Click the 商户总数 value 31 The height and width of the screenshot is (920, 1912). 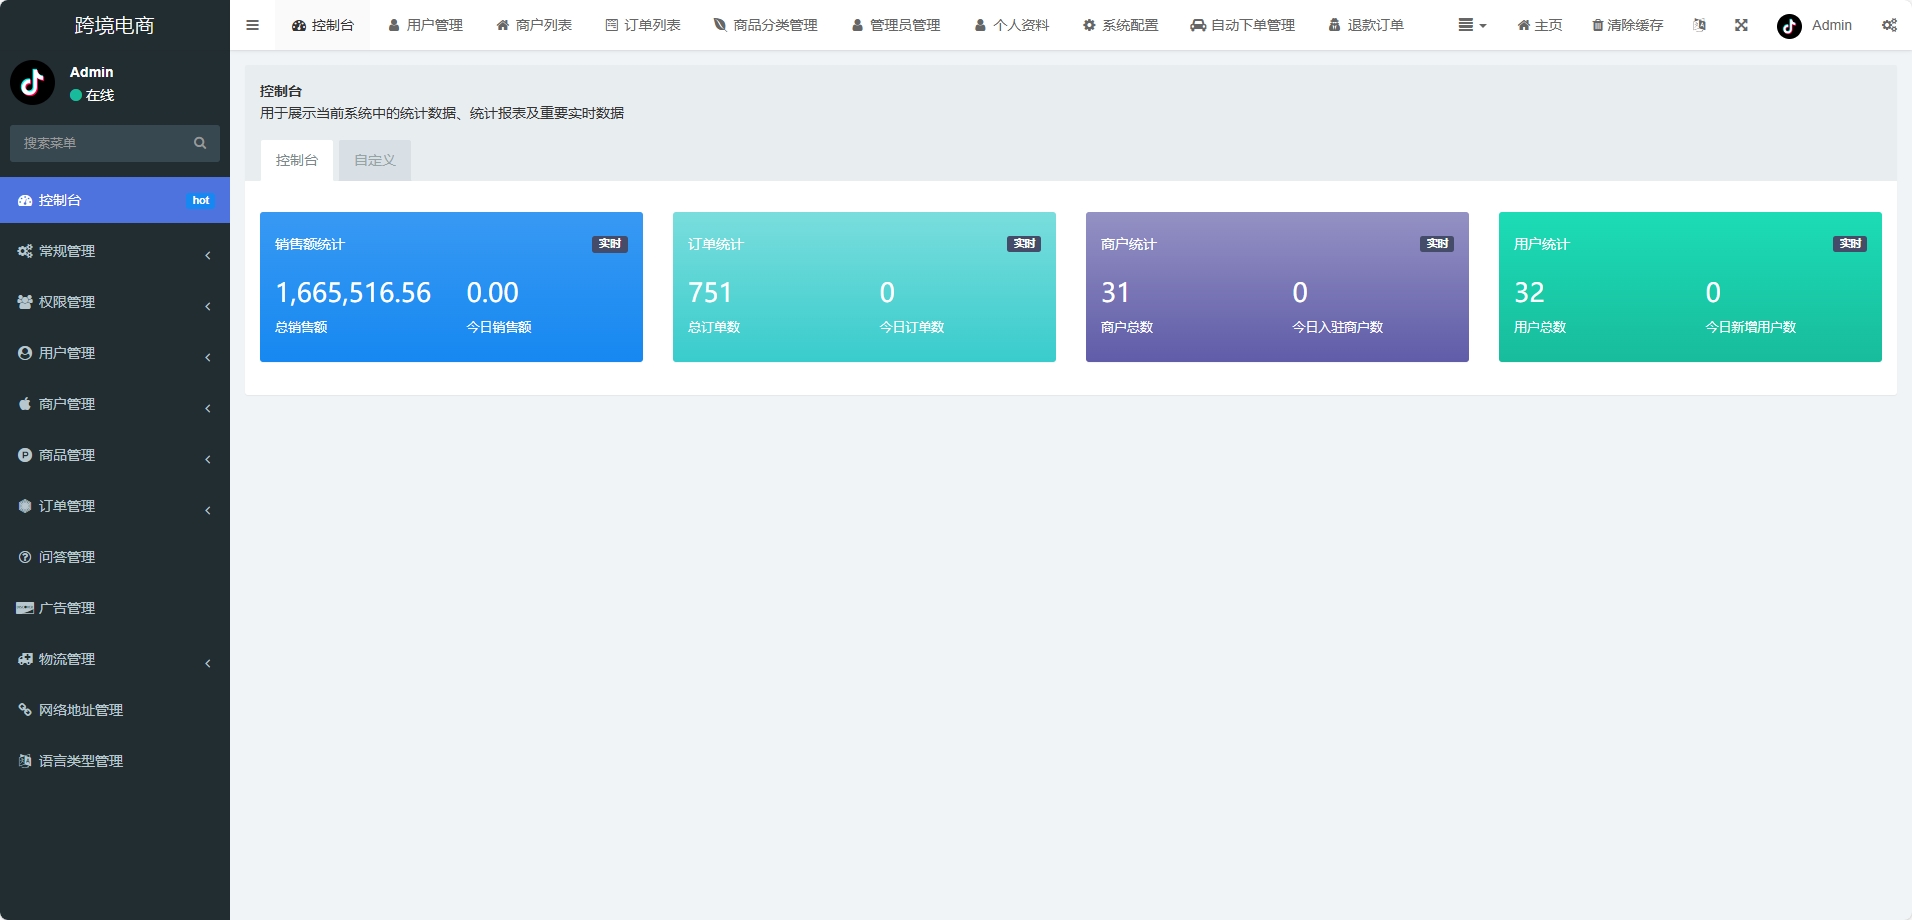coord(1115,293)
